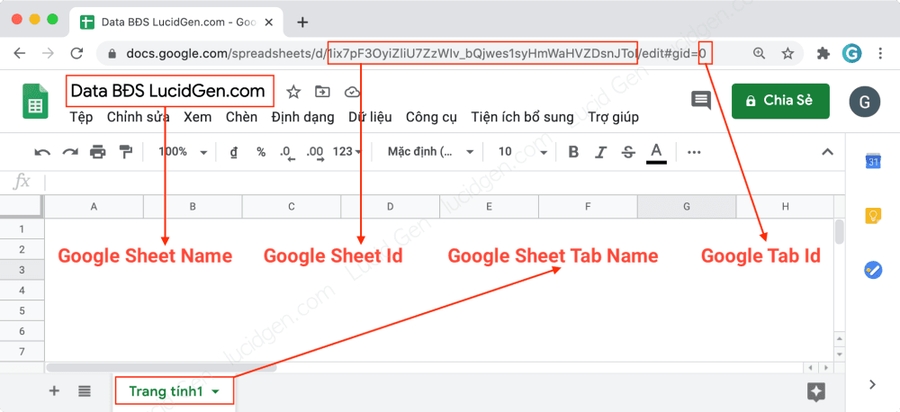900x412 pixels.
Task: Select column G header
Action: 686,207
